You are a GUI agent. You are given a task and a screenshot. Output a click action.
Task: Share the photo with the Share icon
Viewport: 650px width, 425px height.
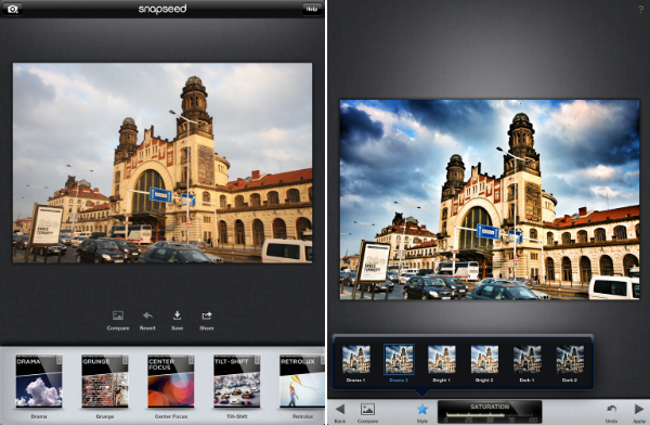click(206, 321)
